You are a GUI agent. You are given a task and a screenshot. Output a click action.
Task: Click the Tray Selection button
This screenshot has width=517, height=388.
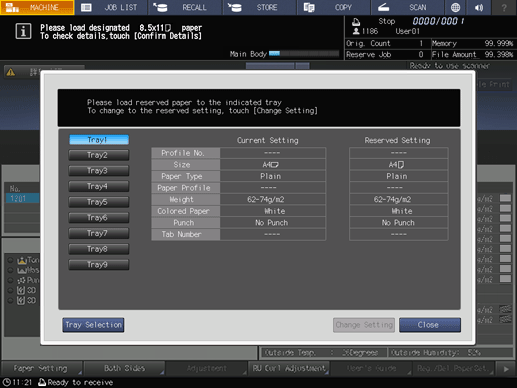click(93, 325)
